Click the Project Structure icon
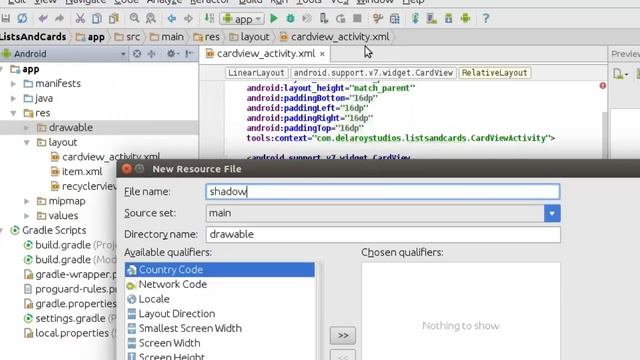This screenshot has height=360, width=640. pyautogui.click(x=395, y=18)
